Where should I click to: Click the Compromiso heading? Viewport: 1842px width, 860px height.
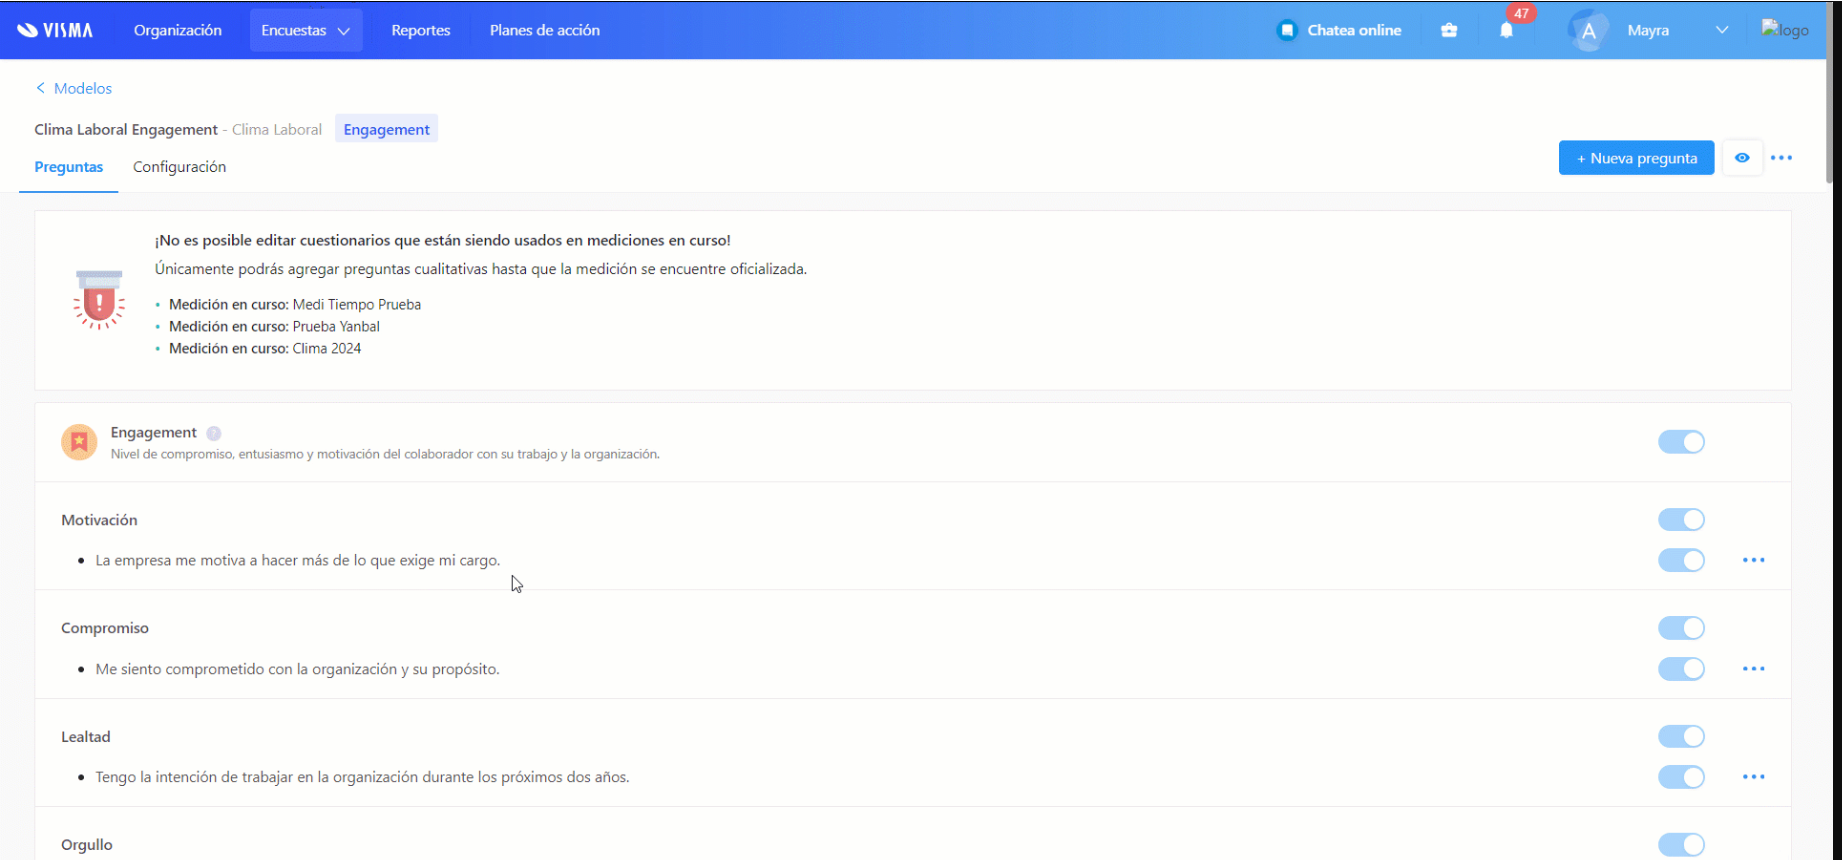[105, 628]
